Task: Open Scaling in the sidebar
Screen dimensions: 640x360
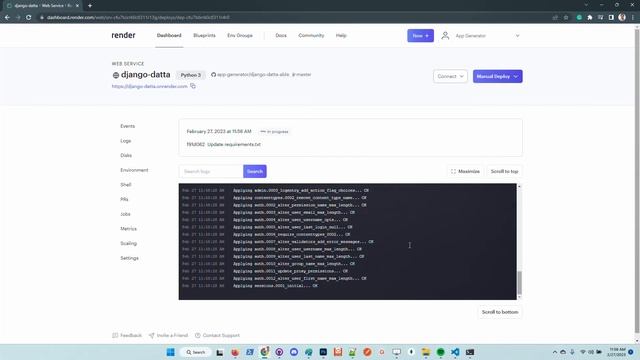Action: (x=129, y=244)
